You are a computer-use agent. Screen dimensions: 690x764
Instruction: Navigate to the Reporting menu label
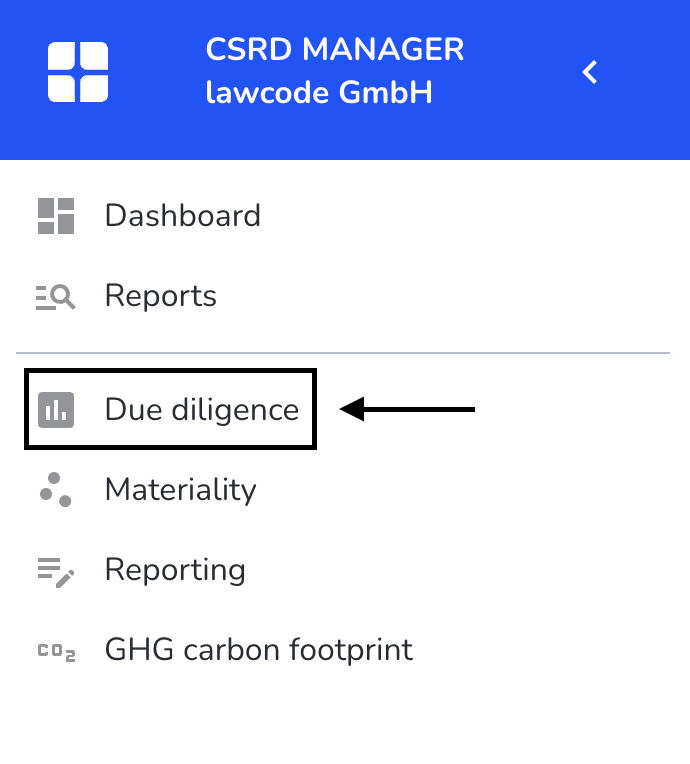point(175,570)
